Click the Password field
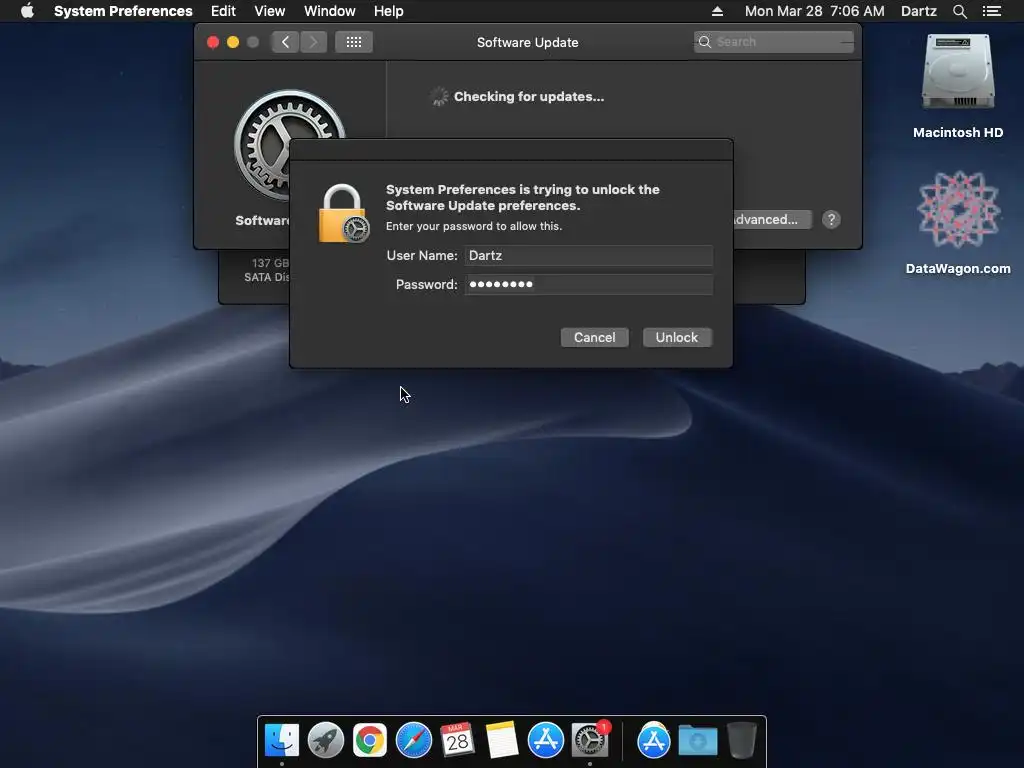This screenshot has height=768, width=1024. point(588,284)
